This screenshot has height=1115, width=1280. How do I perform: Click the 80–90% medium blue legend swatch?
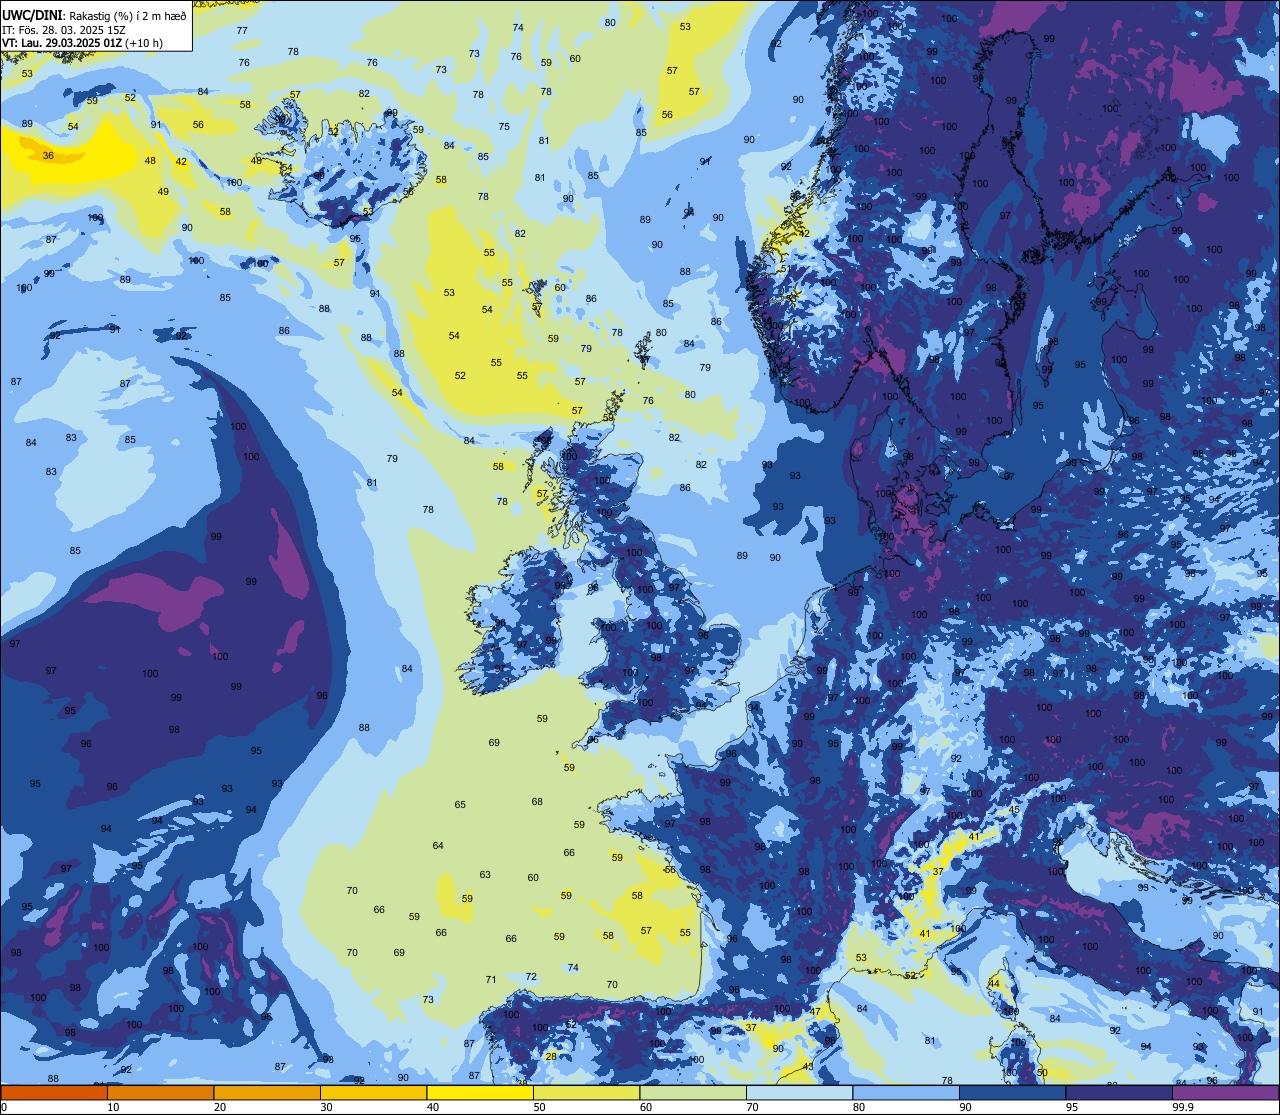click(906, 1092)
